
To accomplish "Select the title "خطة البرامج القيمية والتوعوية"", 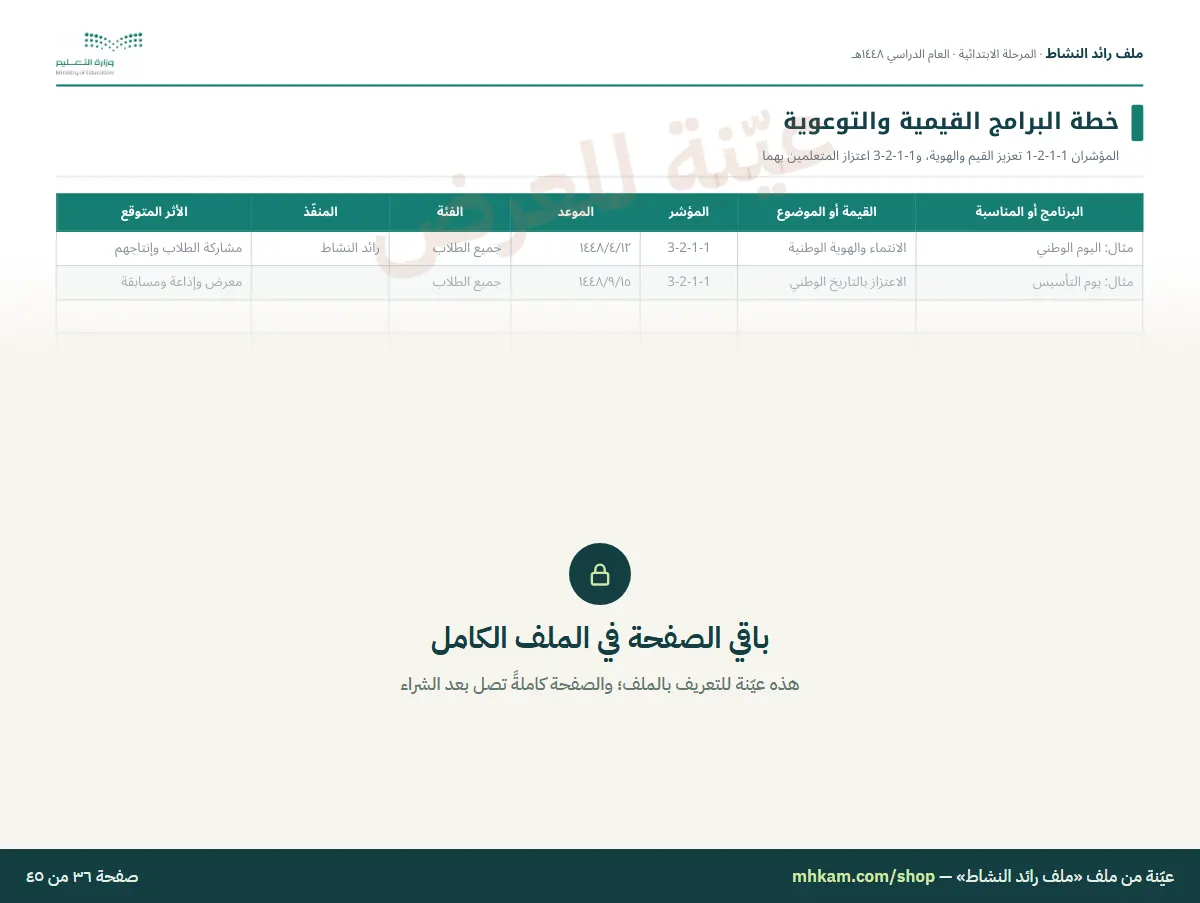I will pos(951,121).
